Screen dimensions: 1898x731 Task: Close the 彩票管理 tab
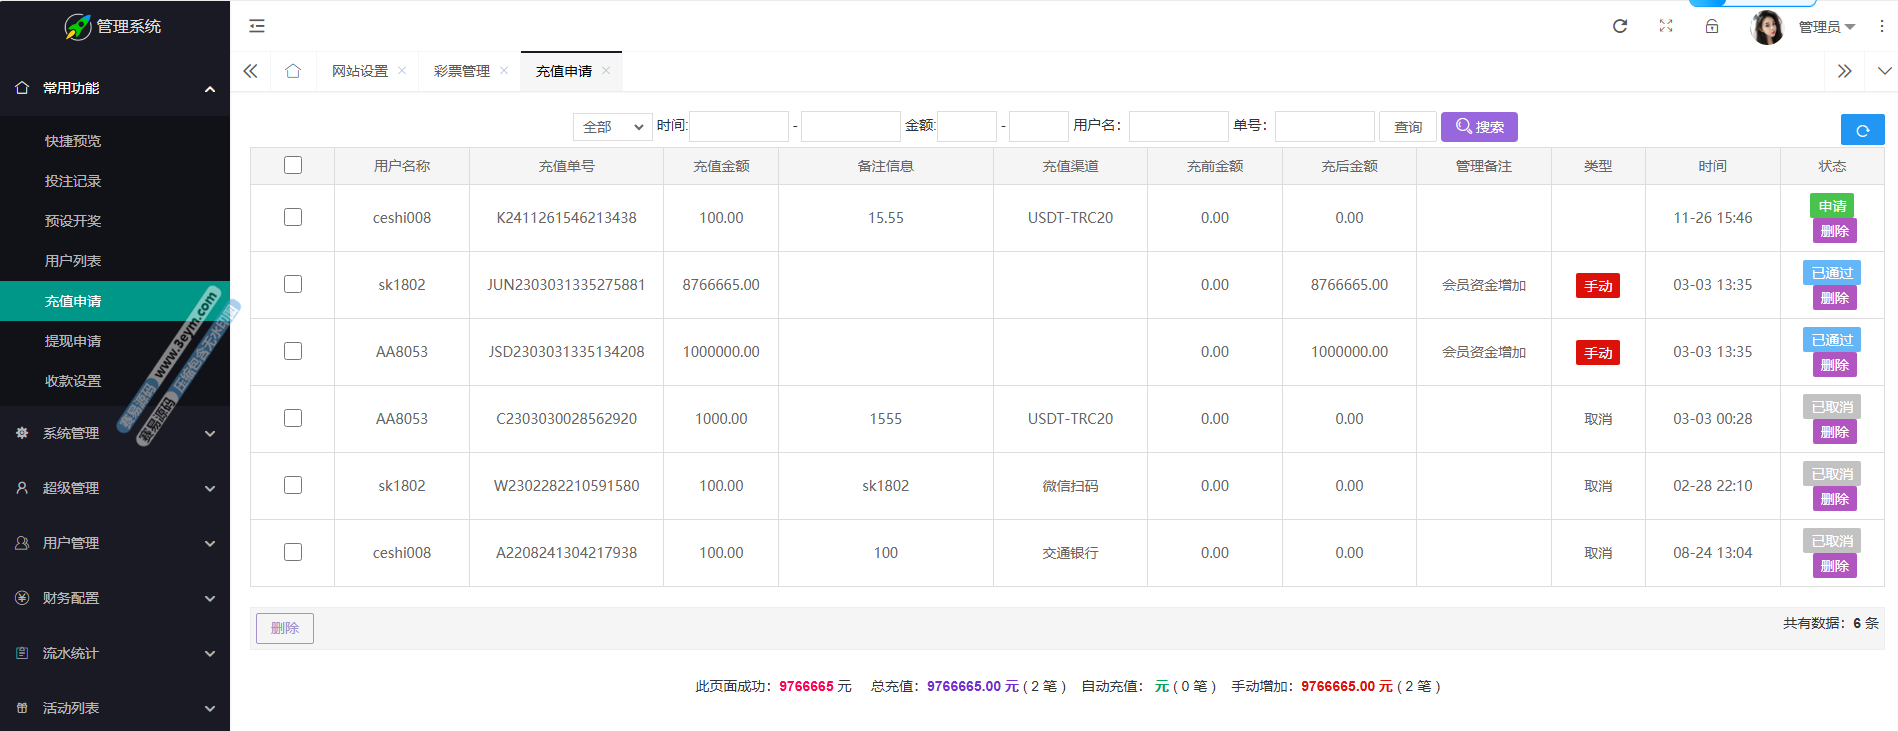click(504, 71)
